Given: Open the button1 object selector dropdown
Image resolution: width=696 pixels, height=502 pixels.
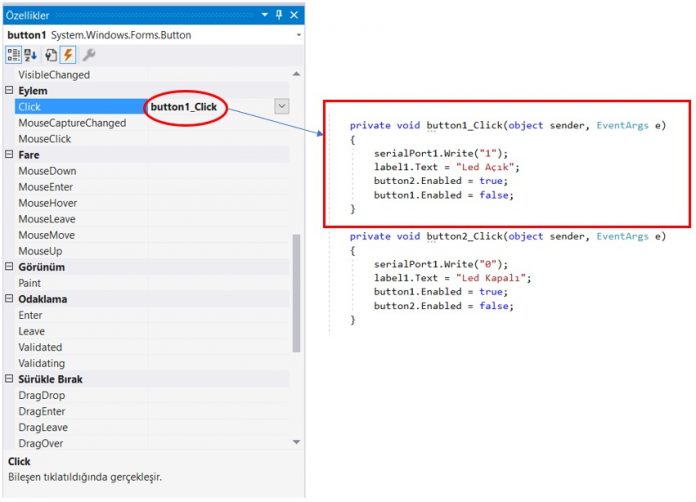Looking at the screenshot, I should [x=298, y=35].
